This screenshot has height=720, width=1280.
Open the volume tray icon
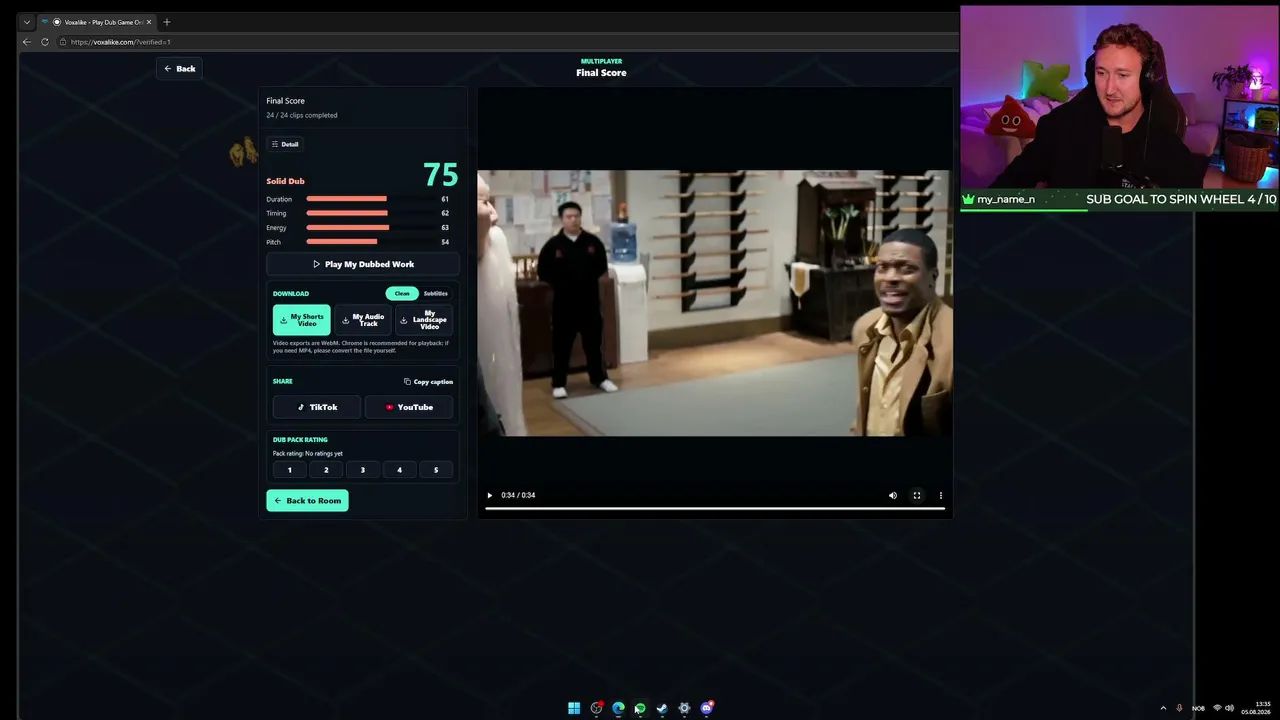pyautogui.click(x=1229, y=708)
